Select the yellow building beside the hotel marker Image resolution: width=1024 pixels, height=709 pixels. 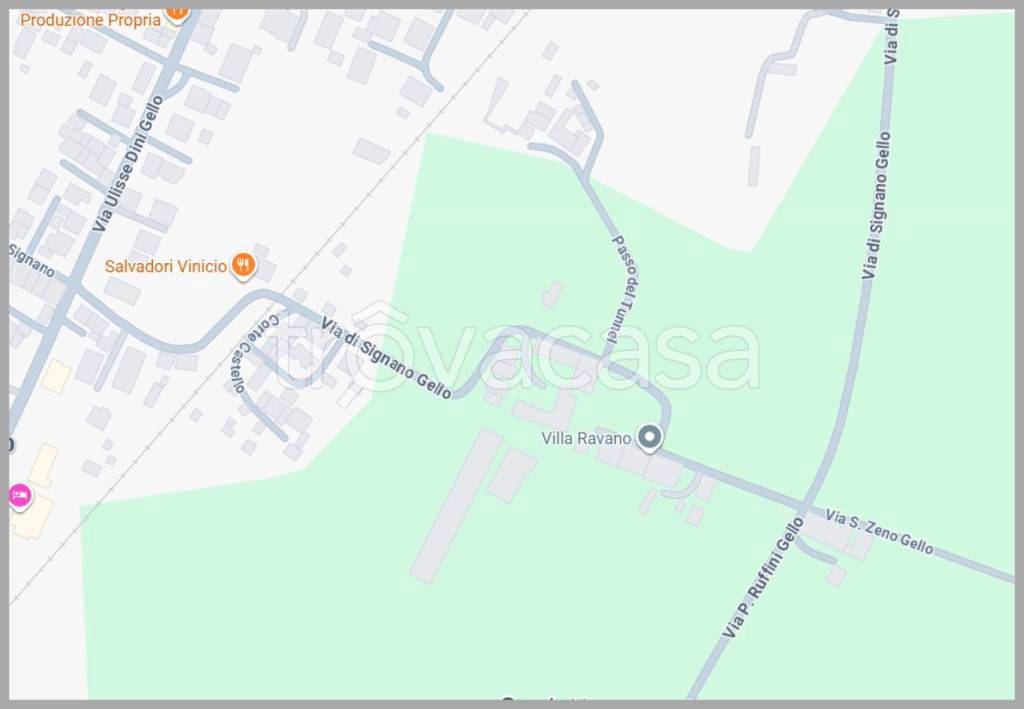(x=32, y=516)
